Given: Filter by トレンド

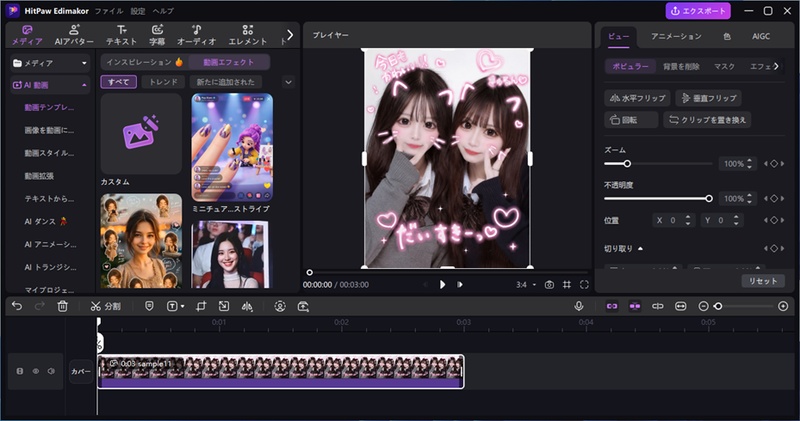Looking at the screenshot, I should point(163,82).
